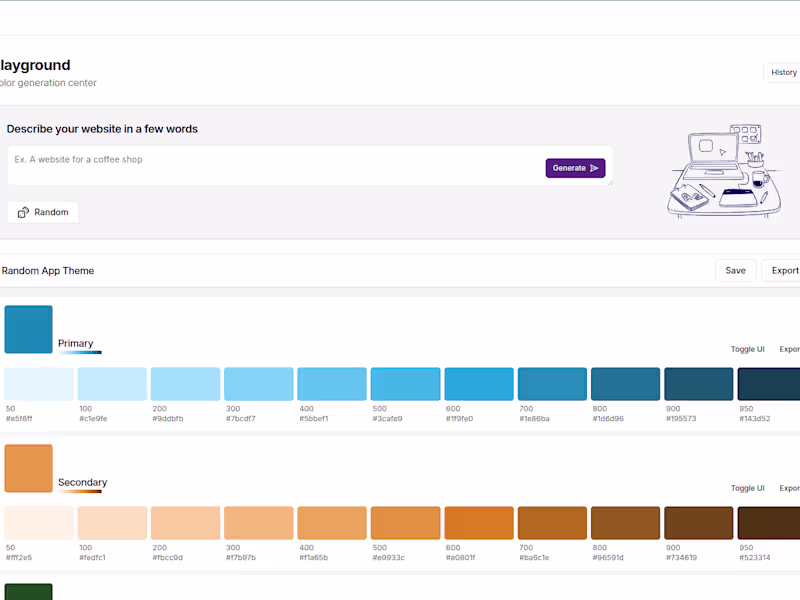Select the large Secondary base color swatch
800x600 pixels.
pos(28,468)
